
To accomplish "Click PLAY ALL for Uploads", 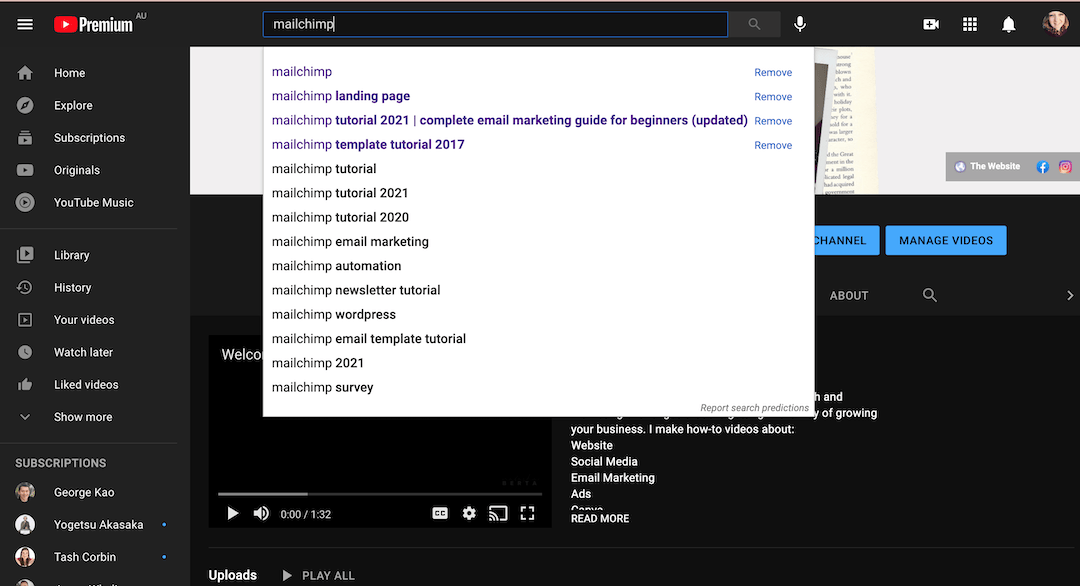I will coord(318,576).
